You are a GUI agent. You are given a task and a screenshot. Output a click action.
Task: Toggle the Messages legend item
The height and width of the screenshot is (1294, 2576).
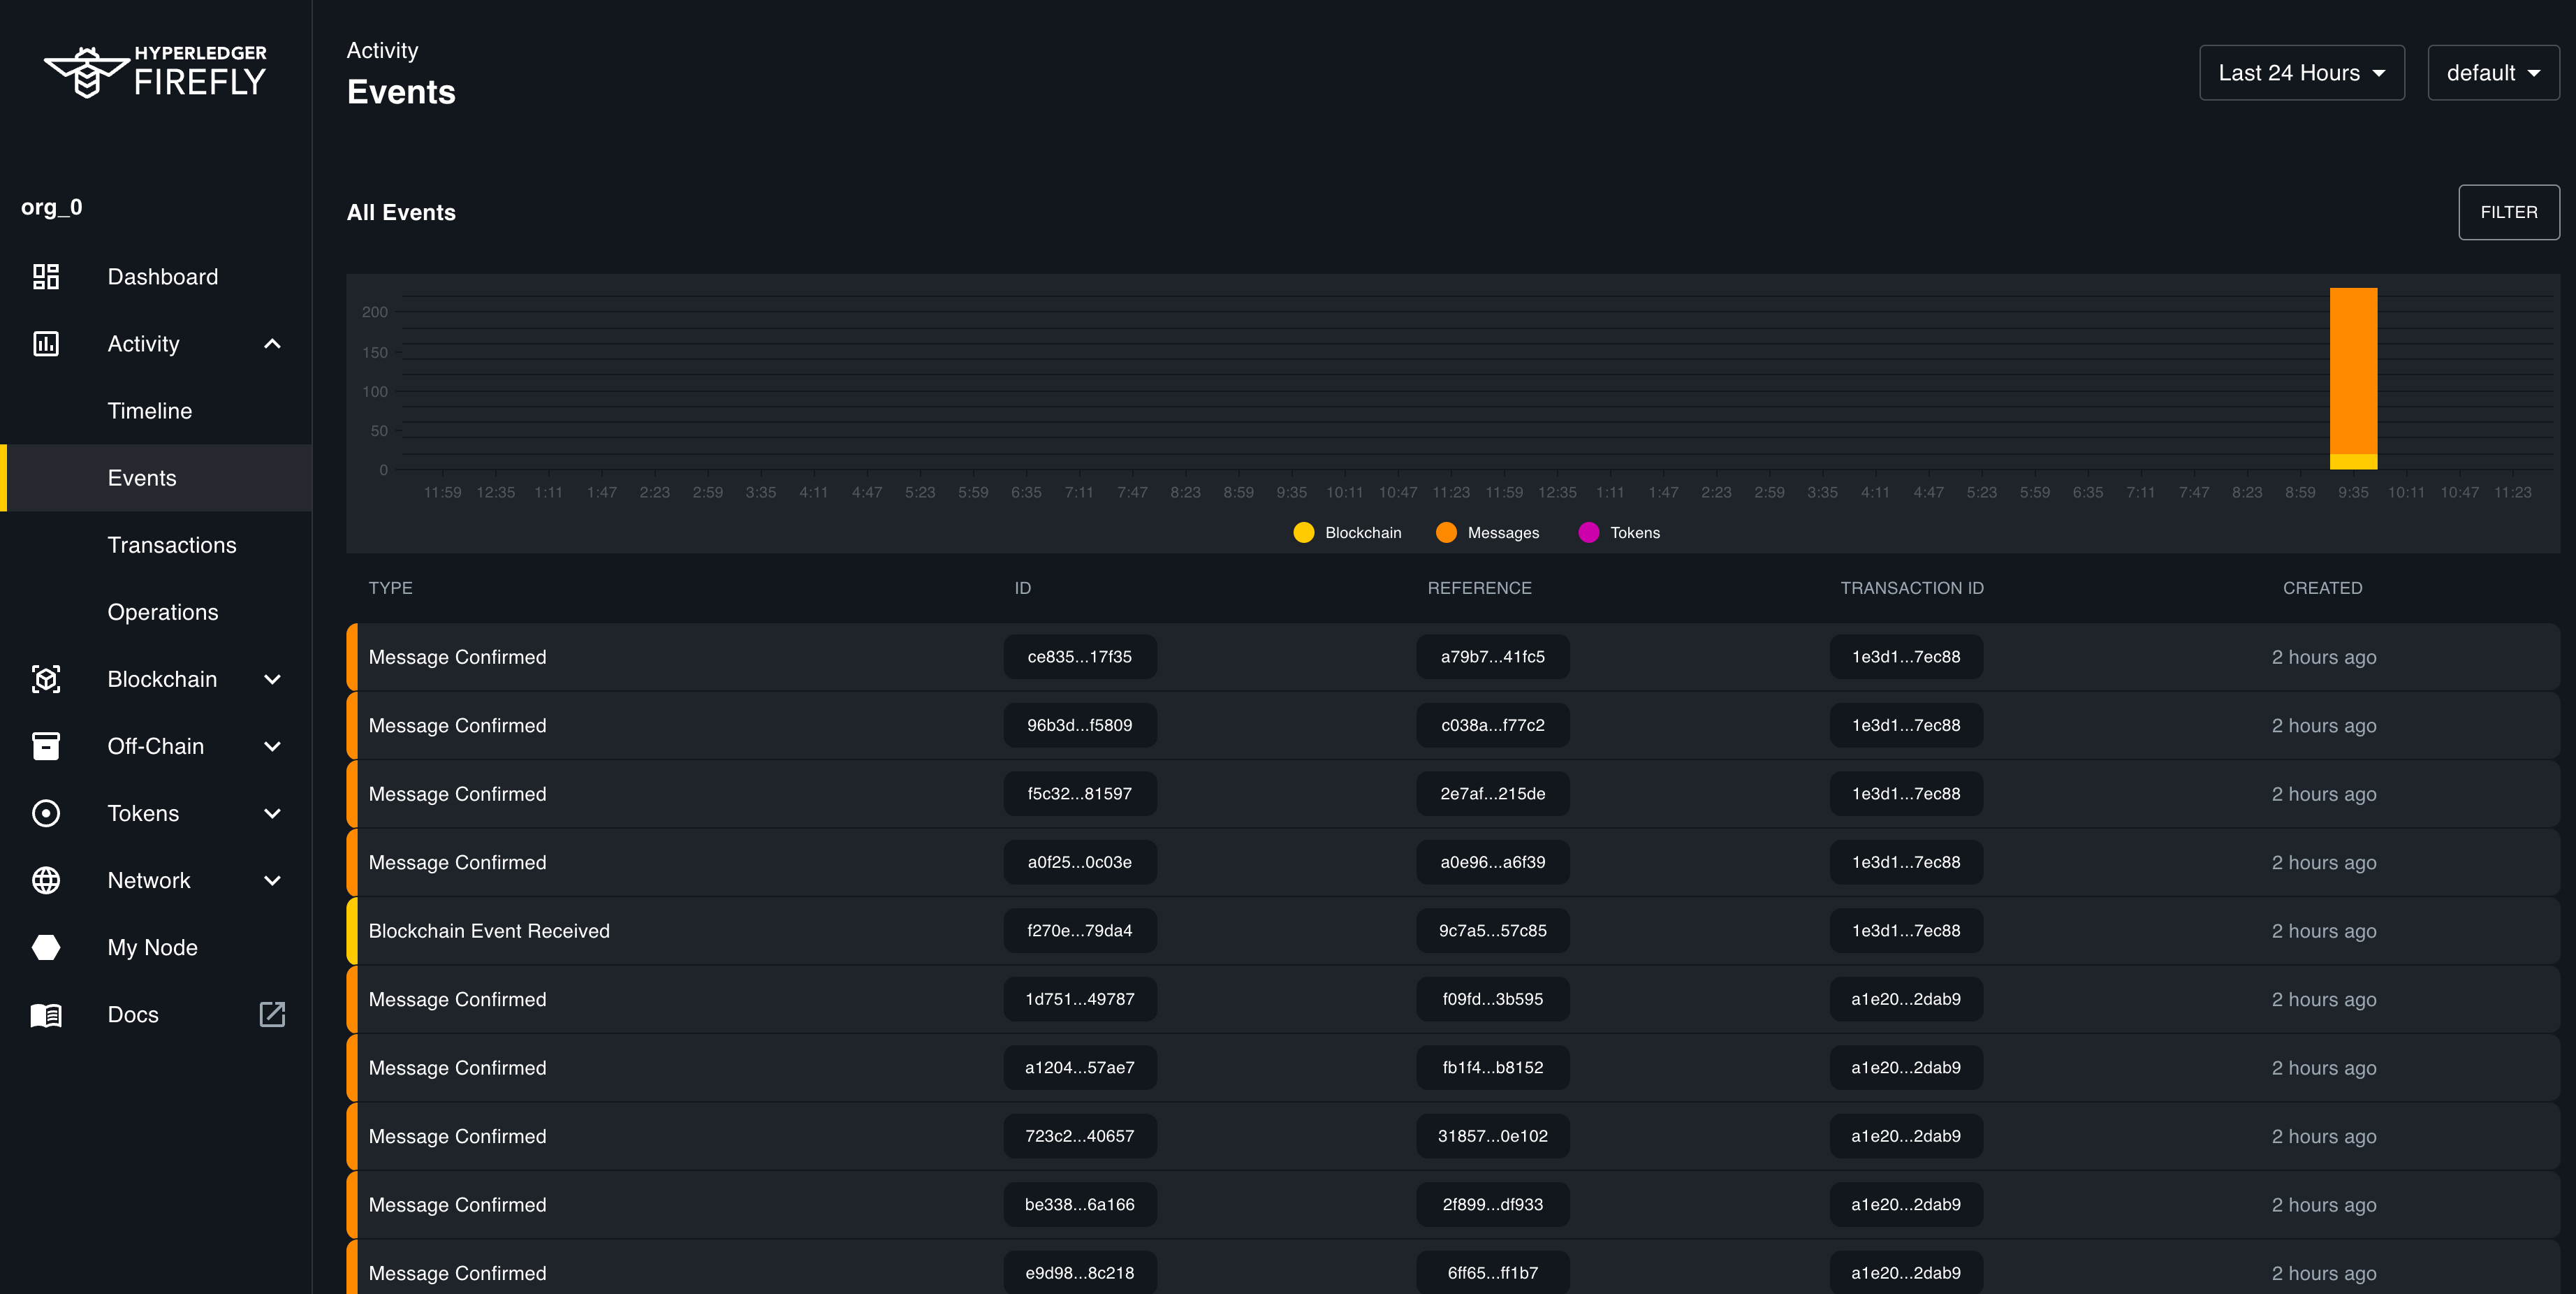coord(1487,532)
